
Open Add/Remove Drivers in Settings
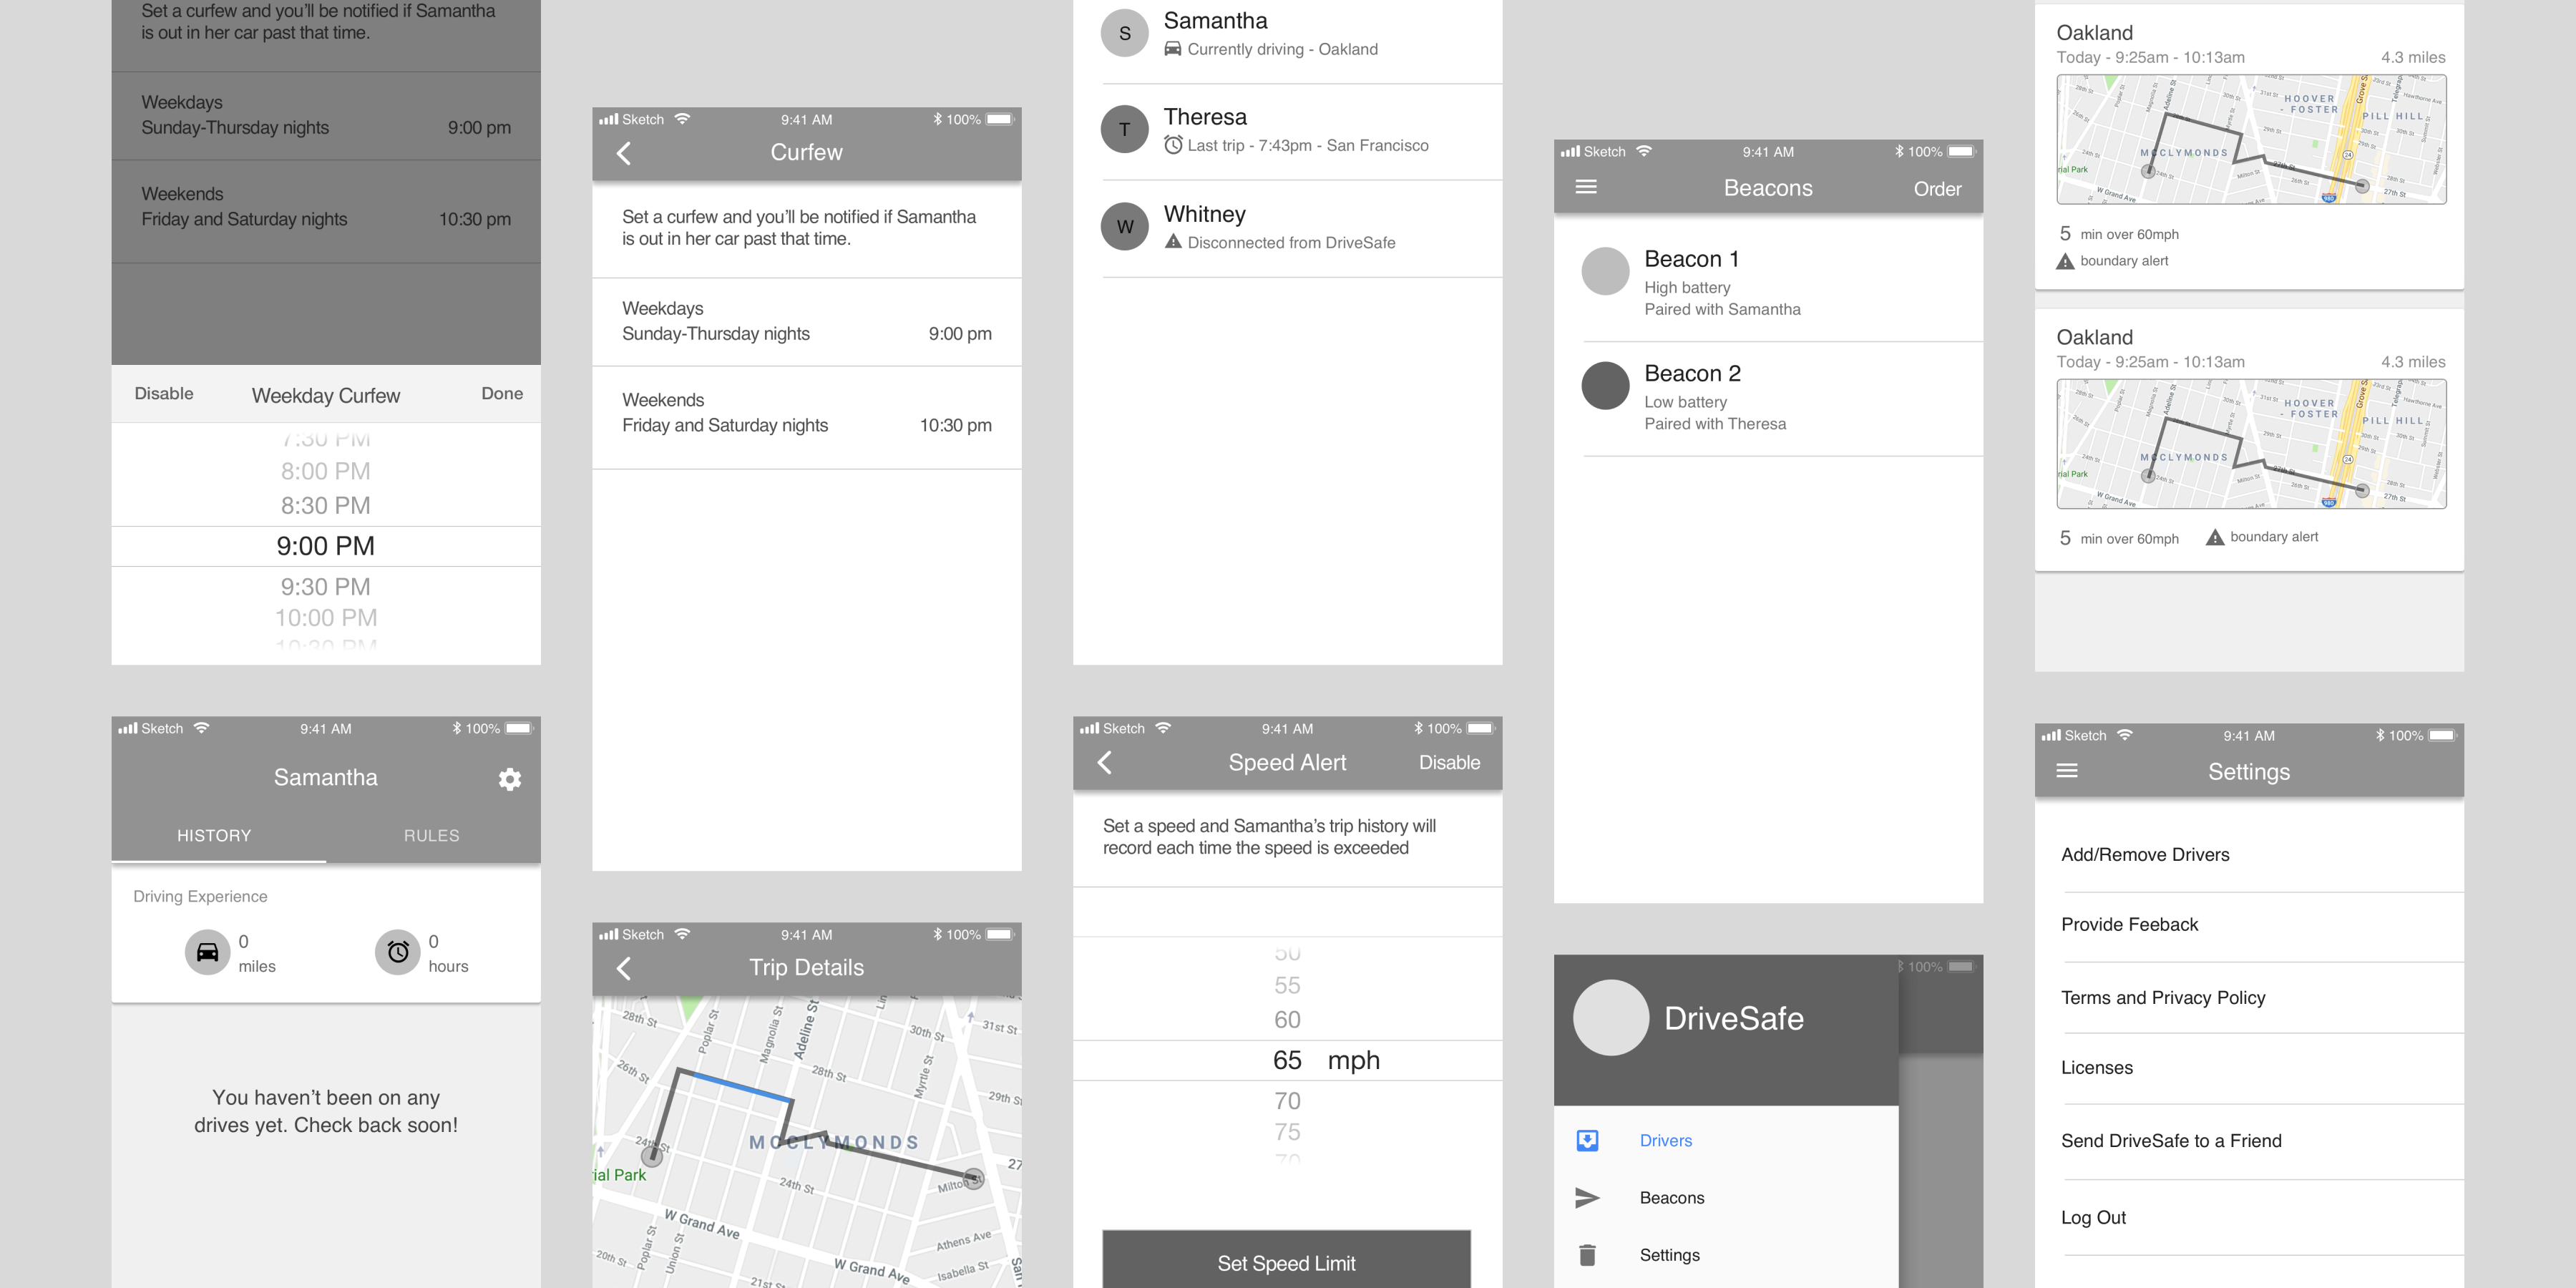point(2249,855)
